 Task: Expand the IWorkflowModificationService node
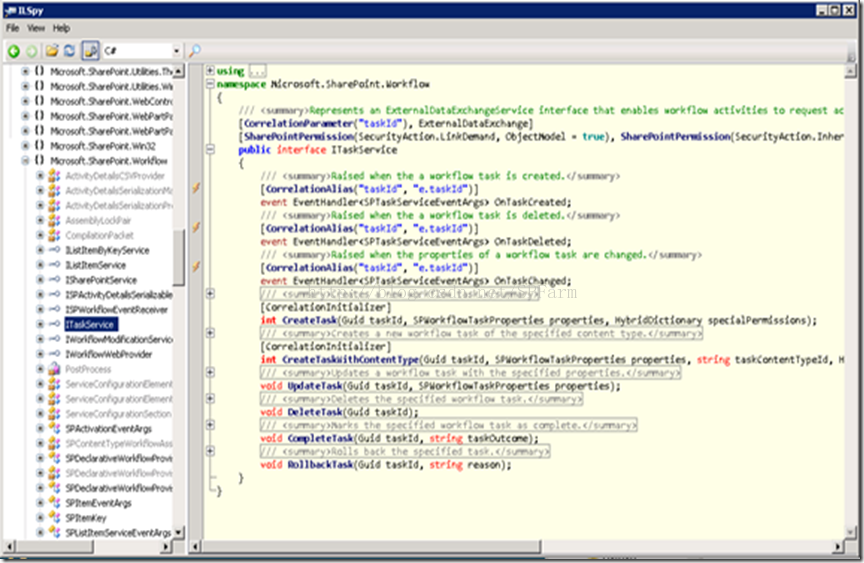point(40,339)
